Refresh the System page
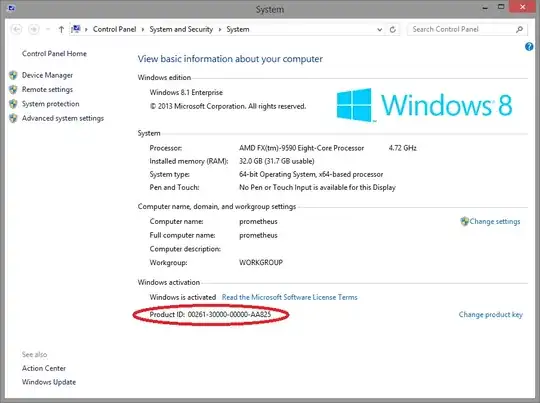Viewport: 540px width, 403px height. pos(393,30)
